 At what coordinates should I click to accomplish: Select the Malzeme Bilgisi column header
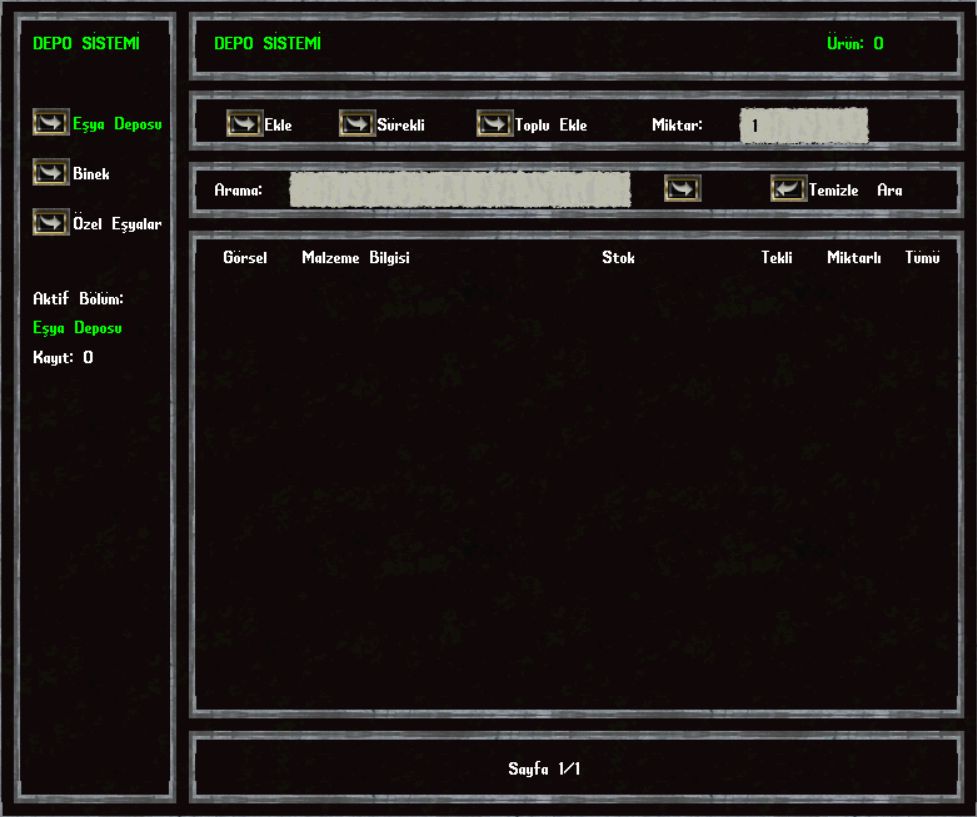356,257
